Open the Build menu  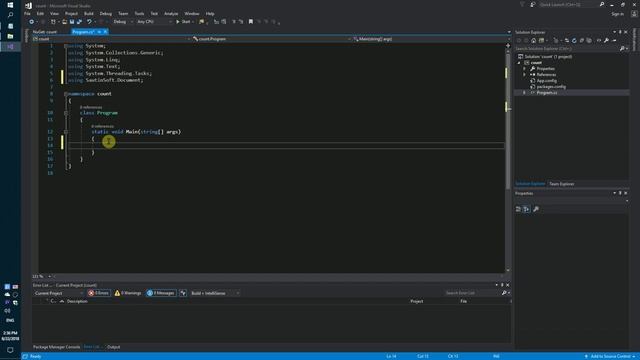[89, 13]
